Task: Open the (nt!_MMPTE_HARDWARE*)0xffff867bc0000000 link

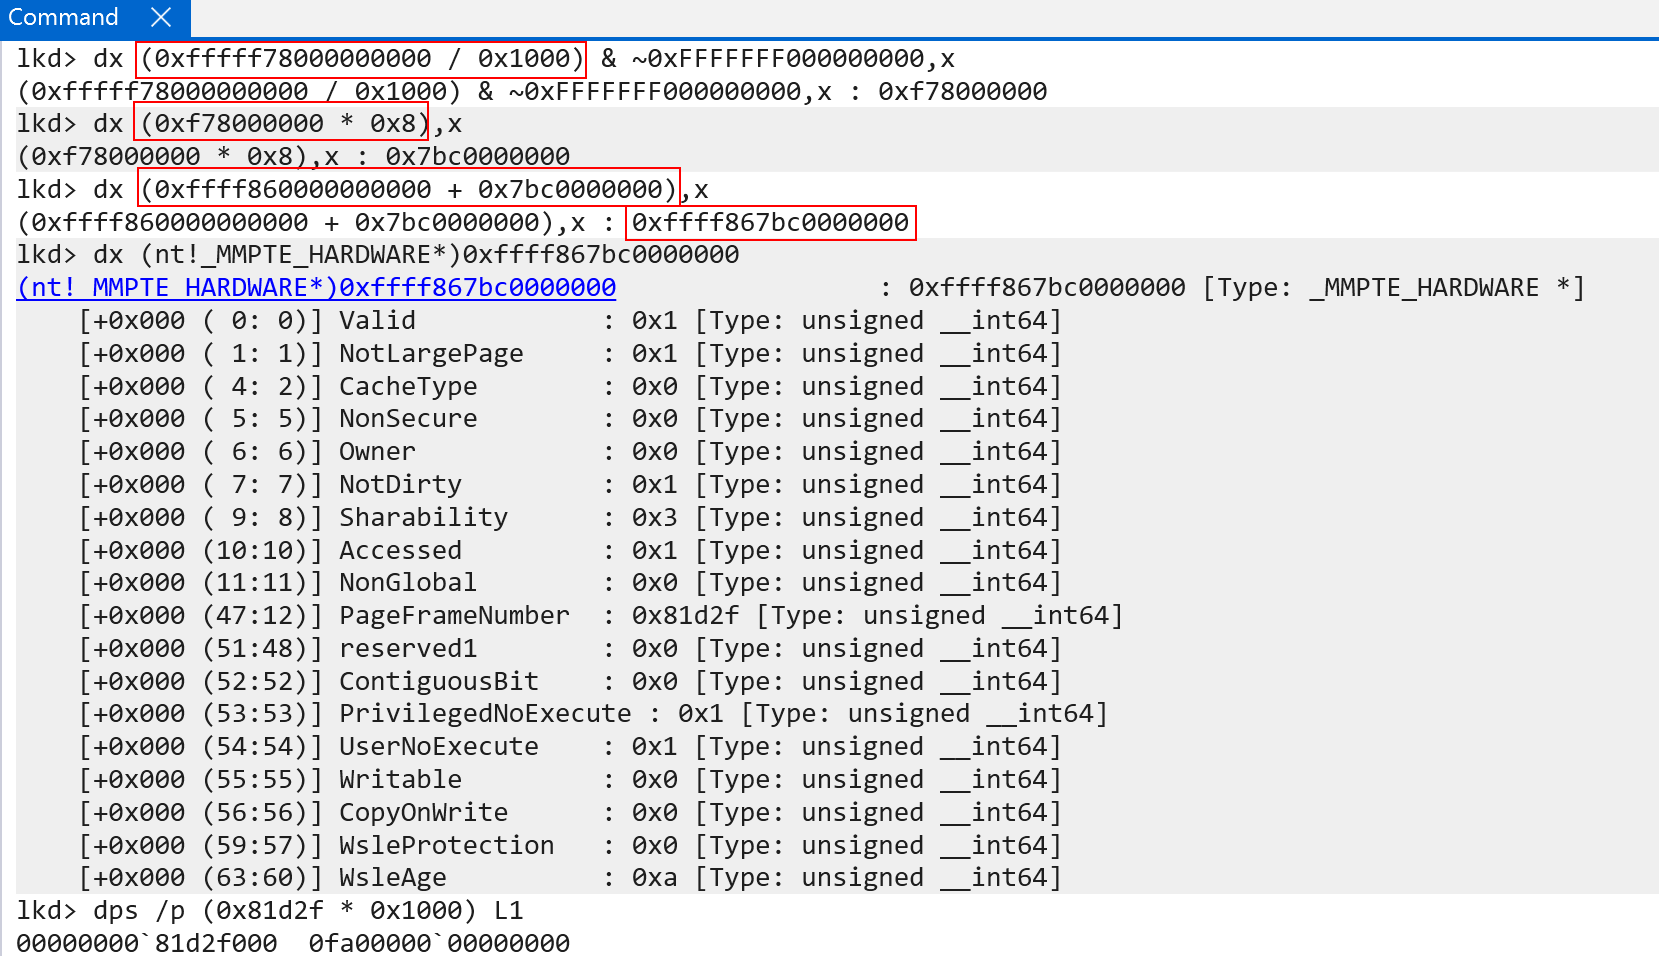Action: [316, 288]
